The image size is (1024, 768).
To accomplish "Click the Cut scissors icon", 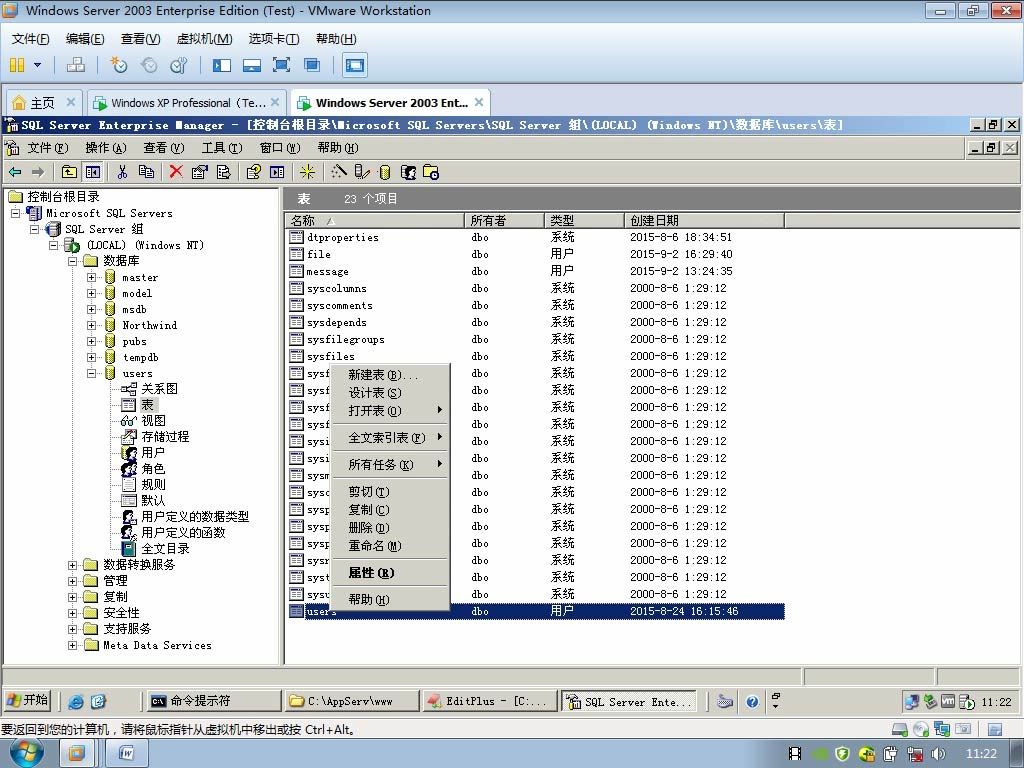I will click(x=122, y=172).
